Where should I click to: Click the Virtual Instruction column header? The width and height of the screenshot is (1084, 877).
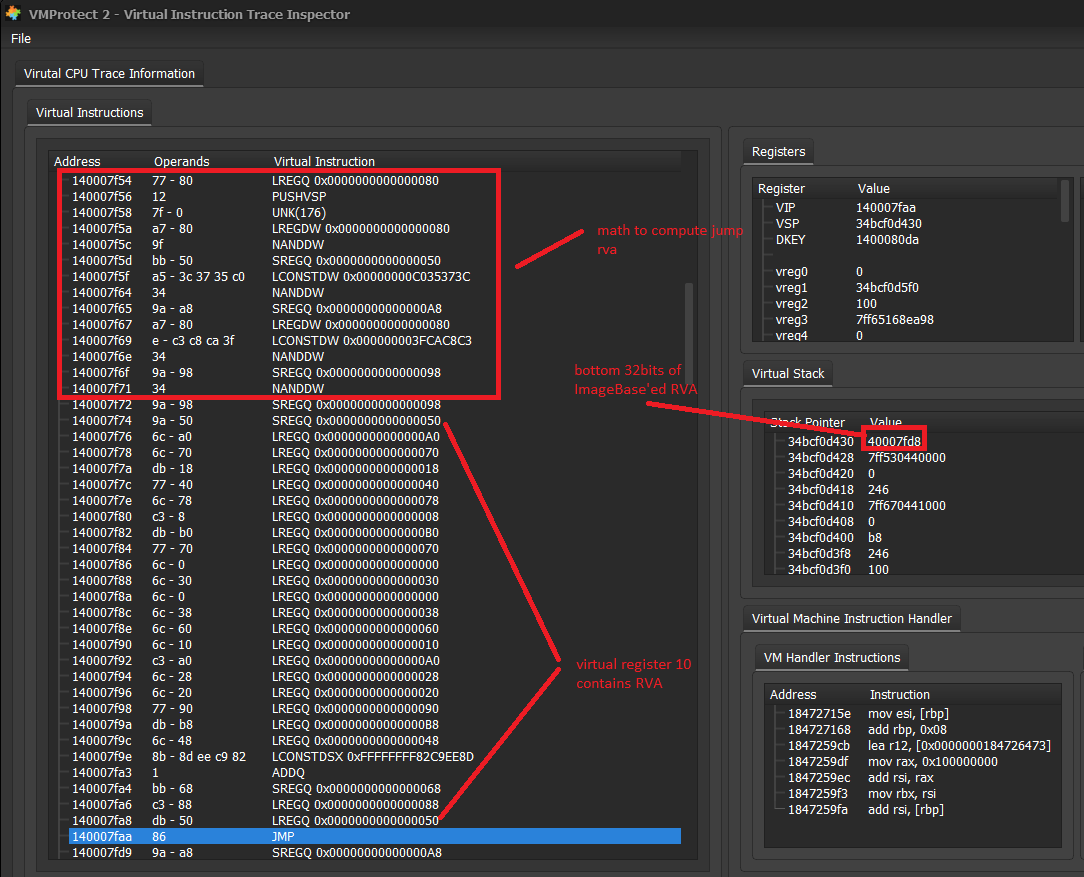324,161
